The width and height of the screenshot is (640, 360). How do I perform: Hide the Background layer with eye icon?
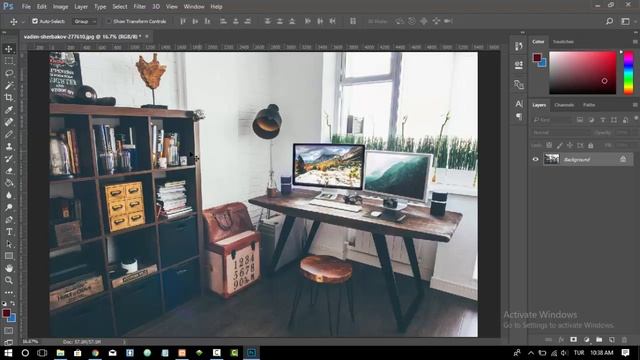(536, 160)
